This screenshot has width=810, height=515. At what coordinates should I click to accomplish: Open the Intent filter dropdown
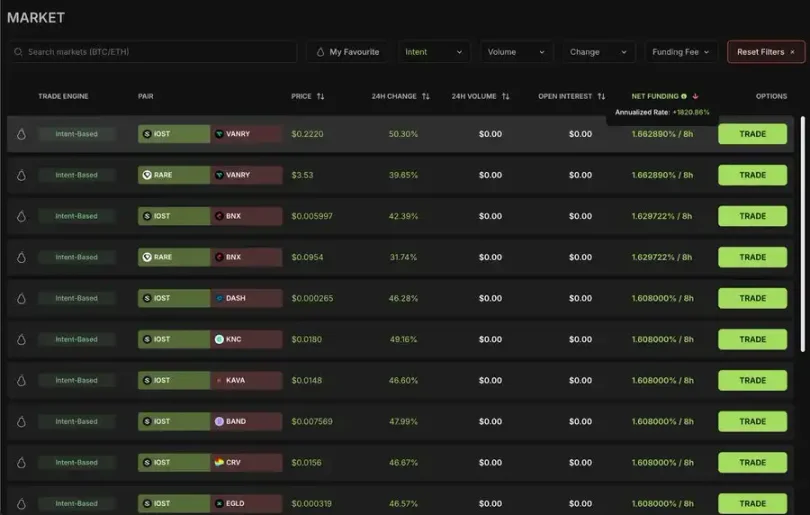434,52
